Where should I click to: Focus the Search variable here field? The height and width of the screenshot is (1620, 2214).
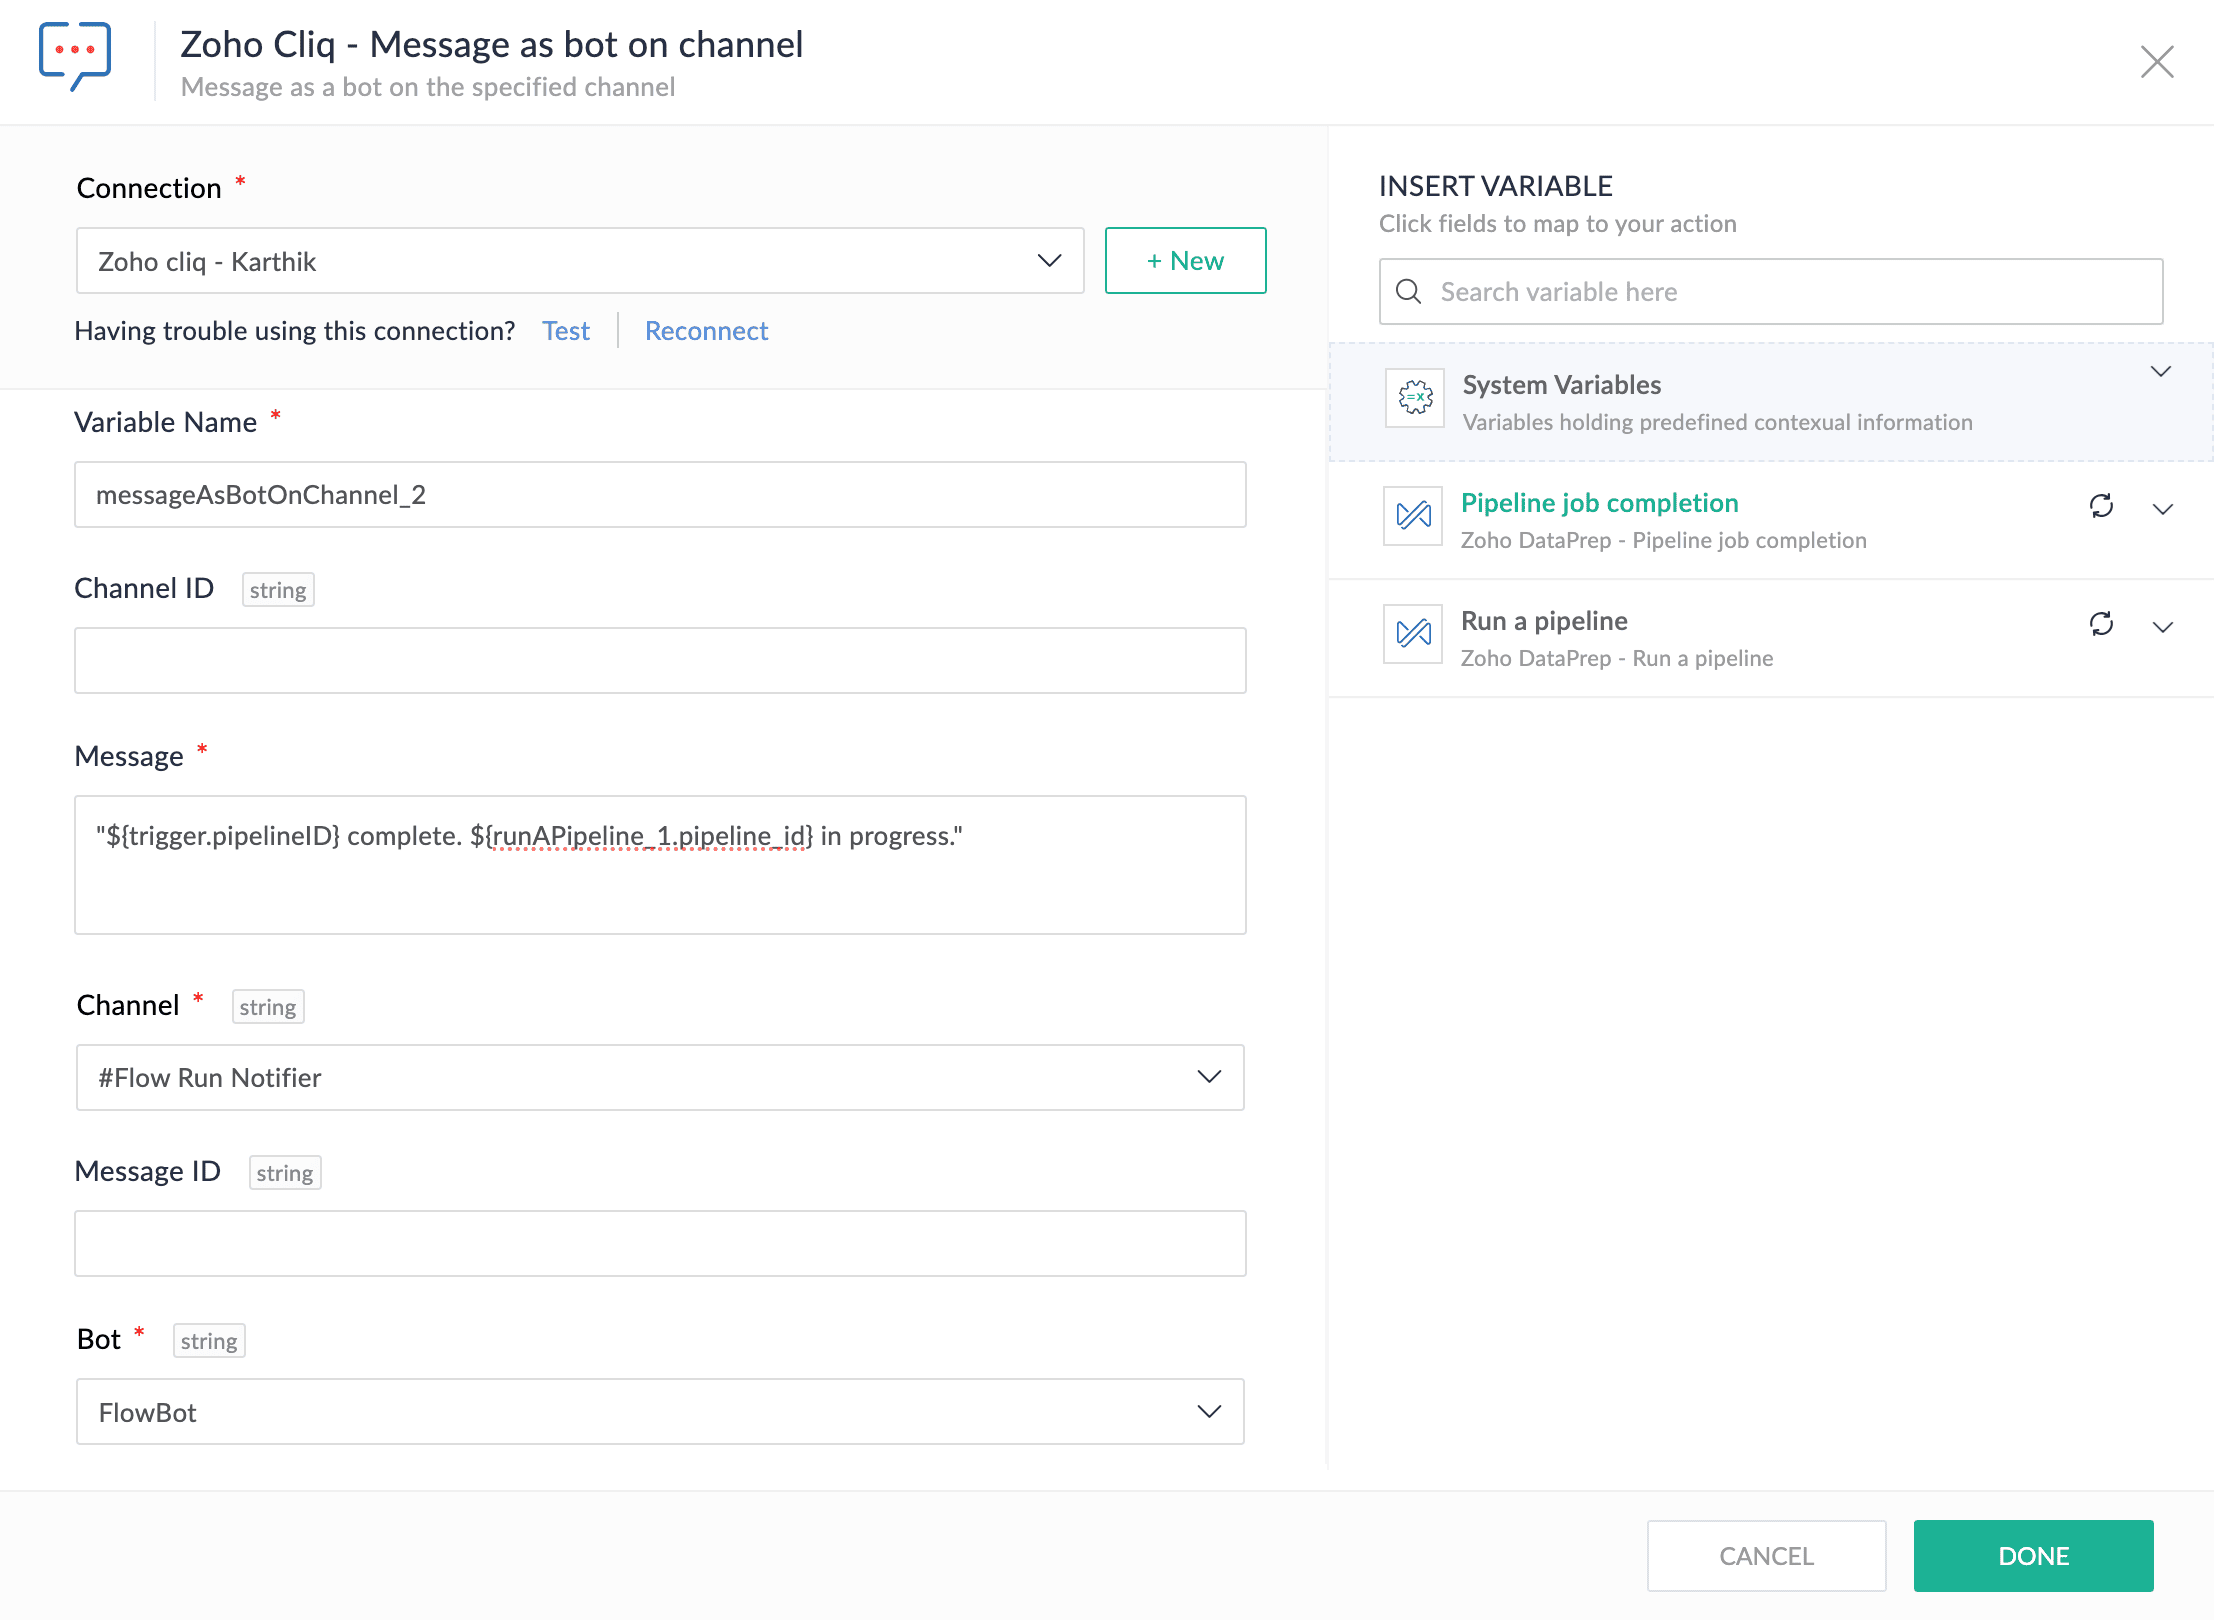1790,292
